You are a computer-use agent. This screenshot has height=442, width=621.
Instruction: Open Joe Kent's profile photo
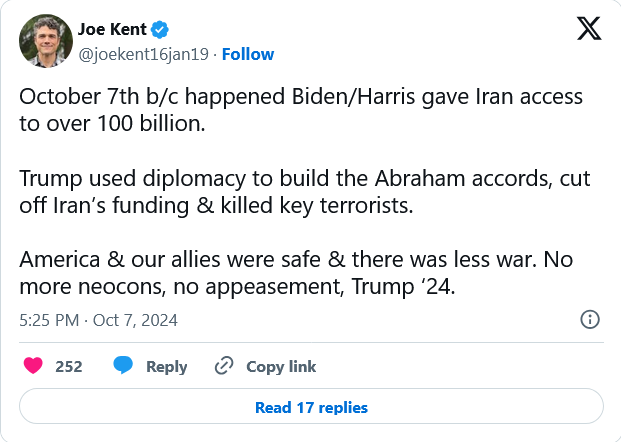coord(43,41)
